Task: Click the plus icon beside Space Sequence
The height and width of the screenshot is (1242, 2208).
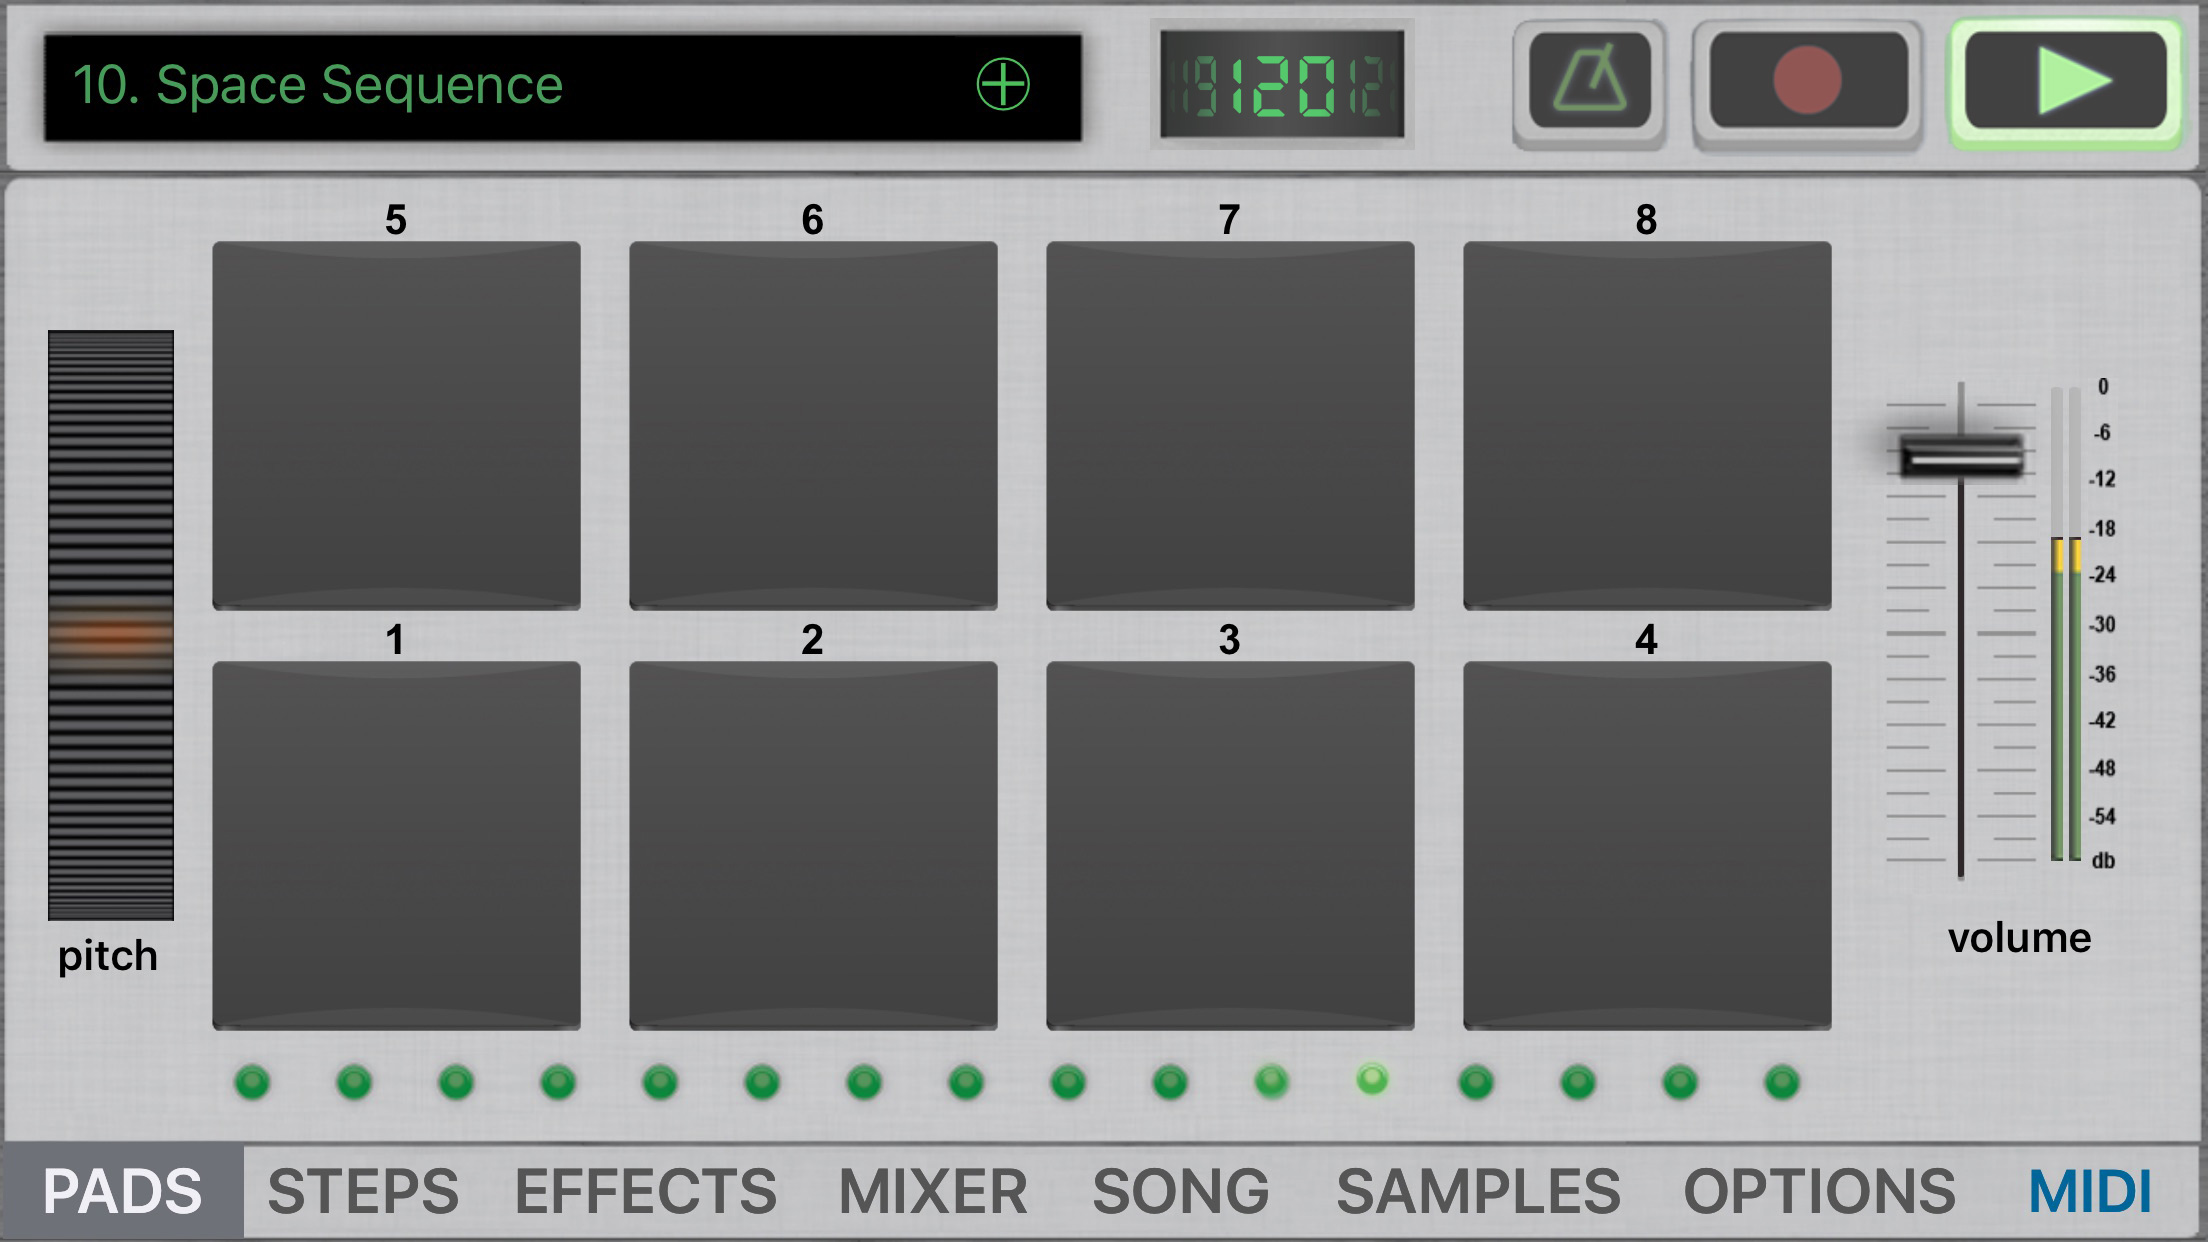Action: (x=1002, y=84)
